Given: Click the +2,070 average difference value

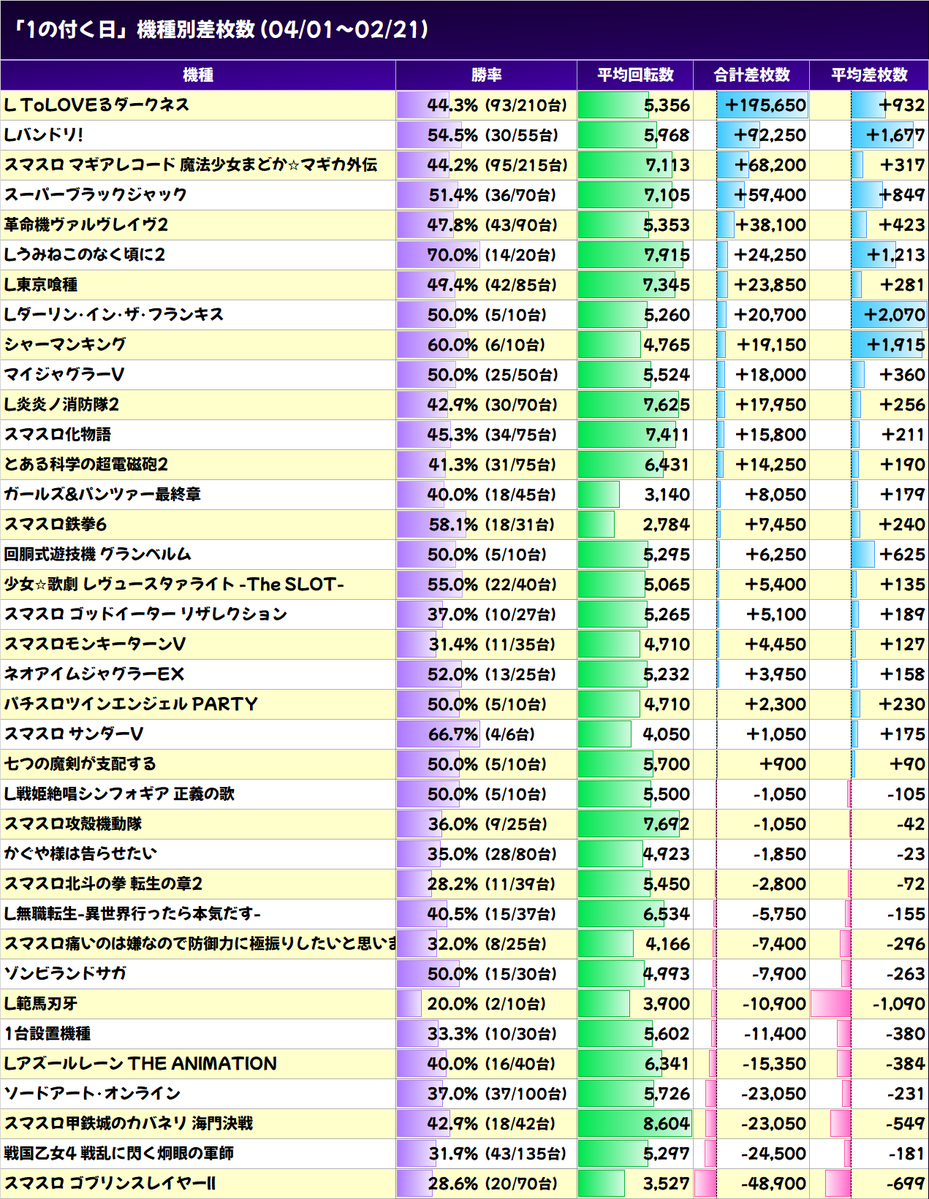Looking at the screenshot, I should [895, 314].
